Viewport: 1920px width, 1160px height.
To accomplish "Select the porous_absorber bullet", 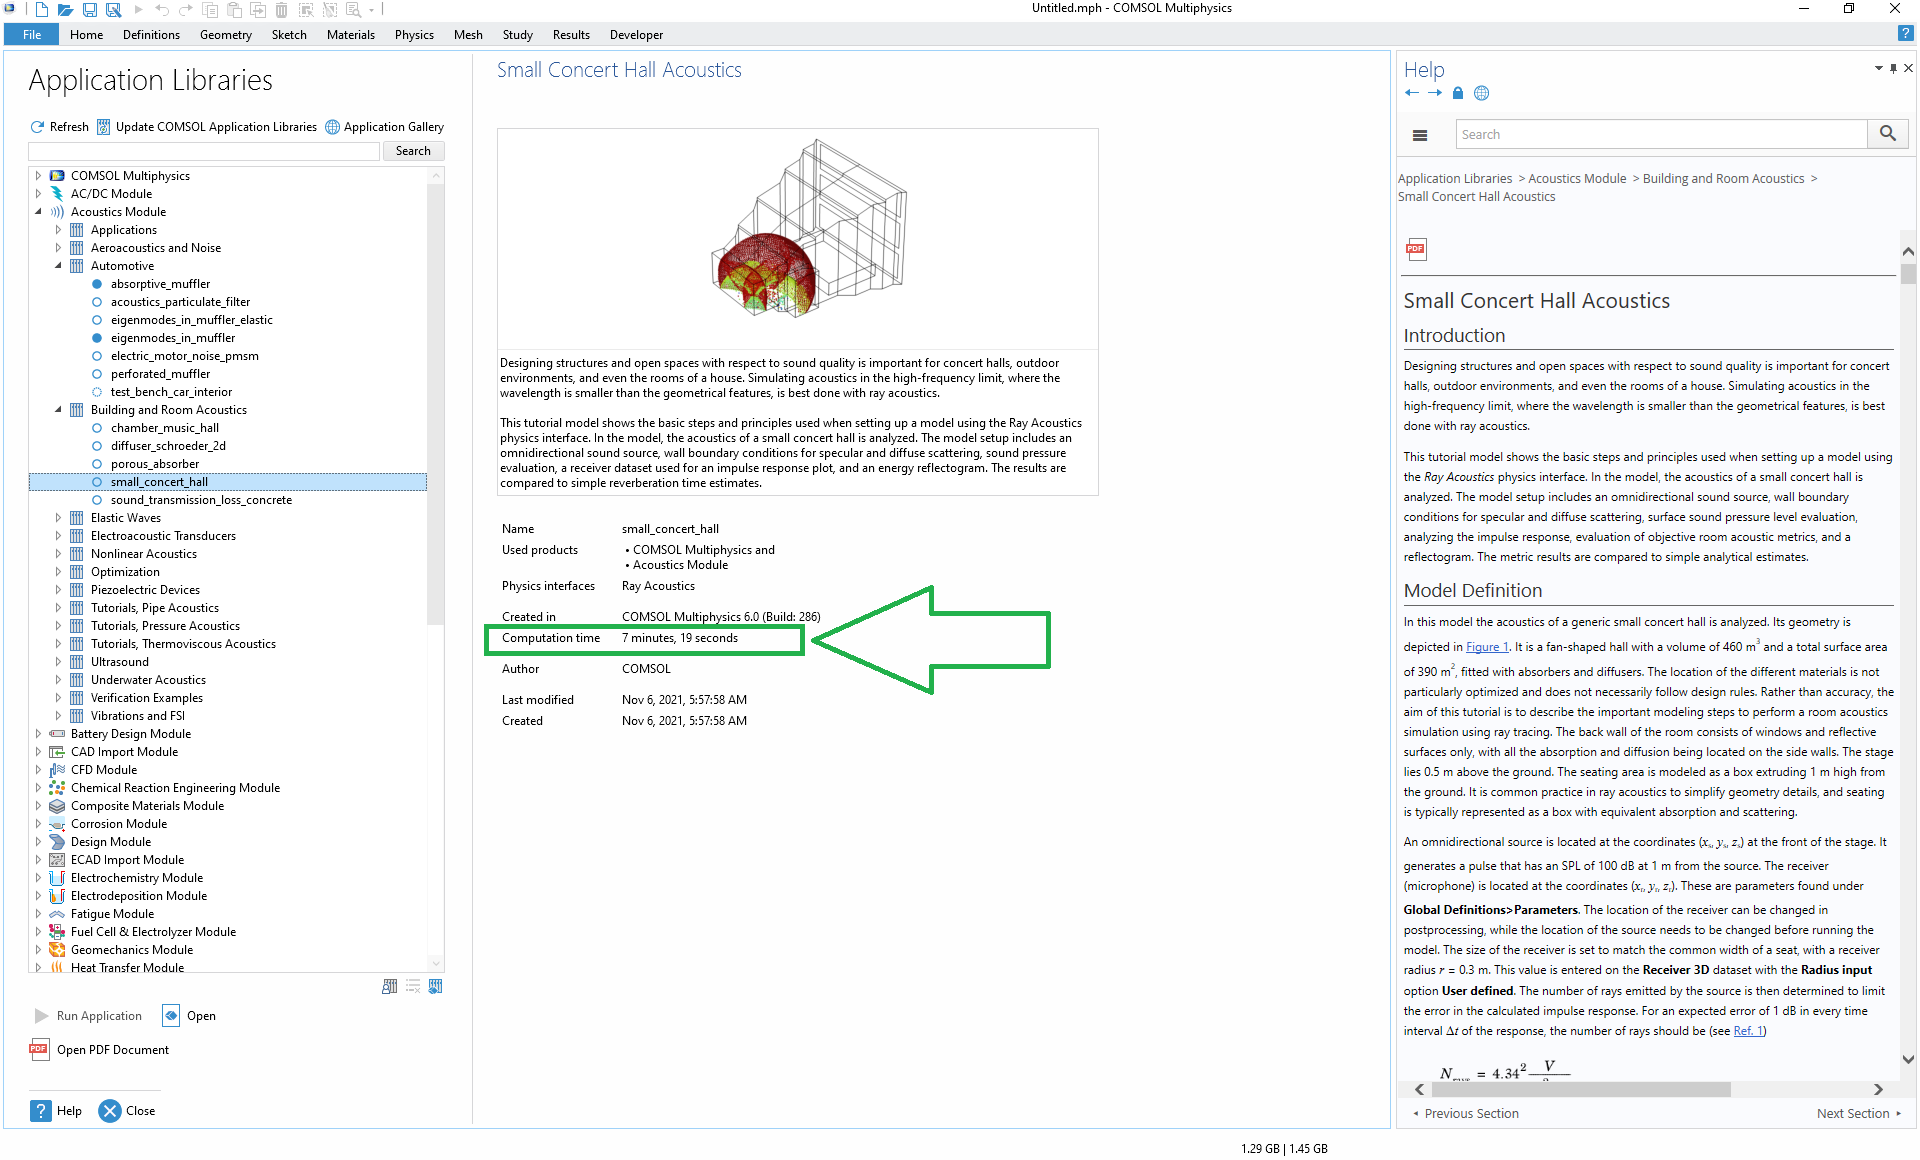I will [x=97, y=464].
